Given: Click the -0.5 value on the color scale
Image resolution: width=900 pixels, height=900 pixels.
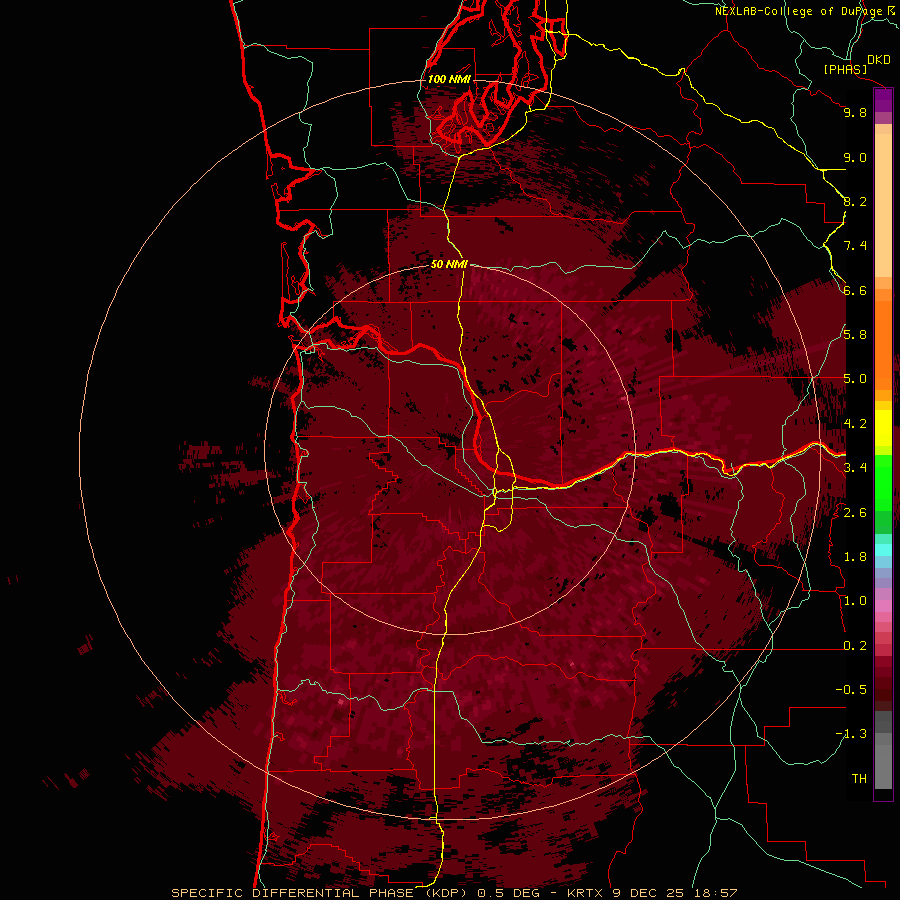Looking at the screenshot, I should (x=851, y=690).
